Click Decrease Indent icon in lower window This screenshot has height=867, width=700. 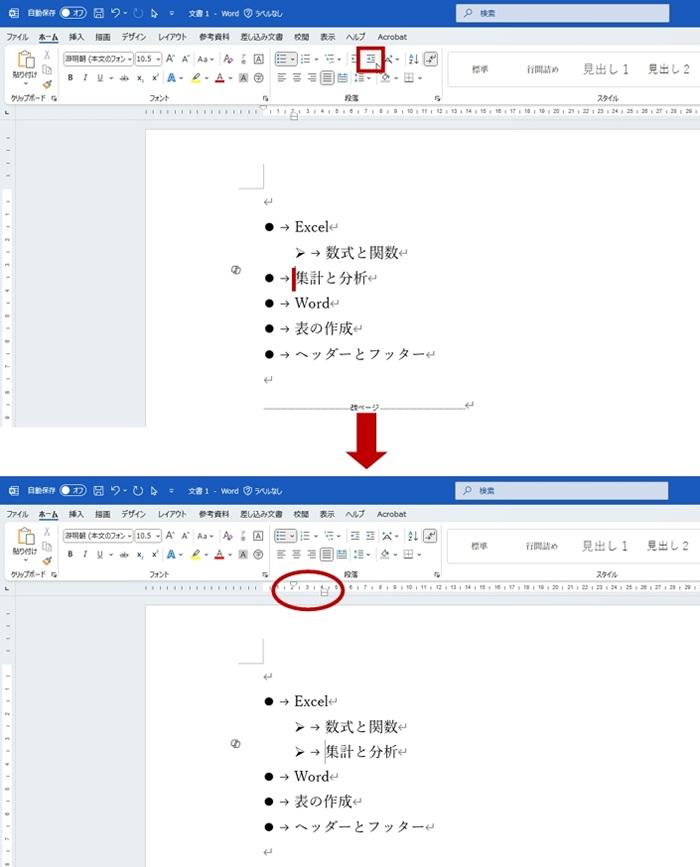pos(355,535)
